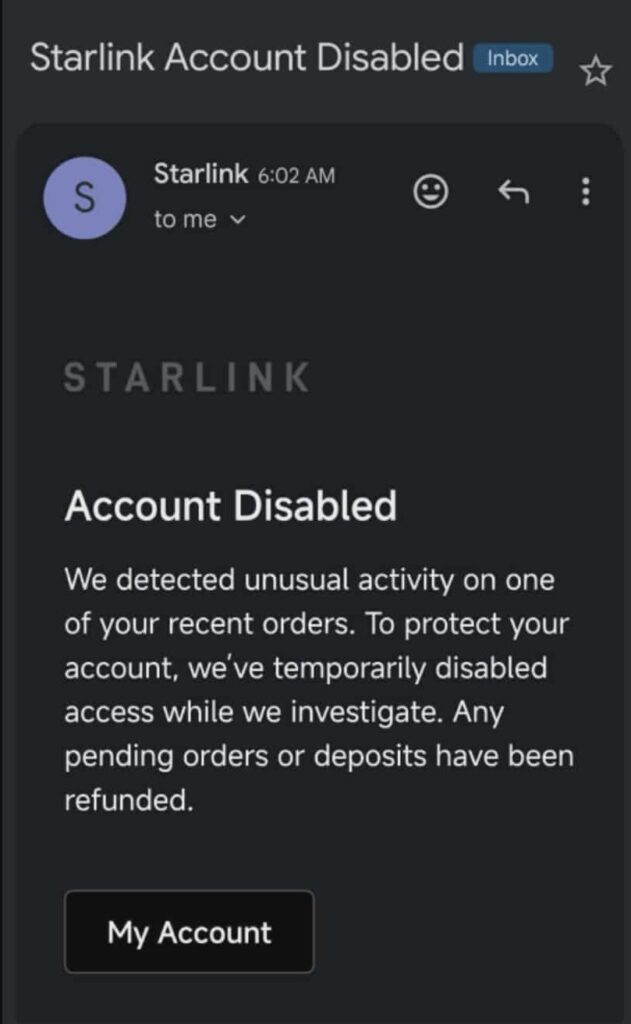
Task: Click the STARLINK logo in the email
Action: coord(187,377)
